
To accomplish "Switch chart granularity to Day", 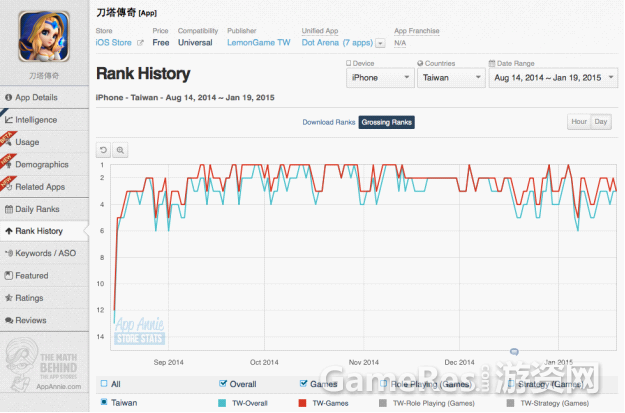I will tap(601, 122).
